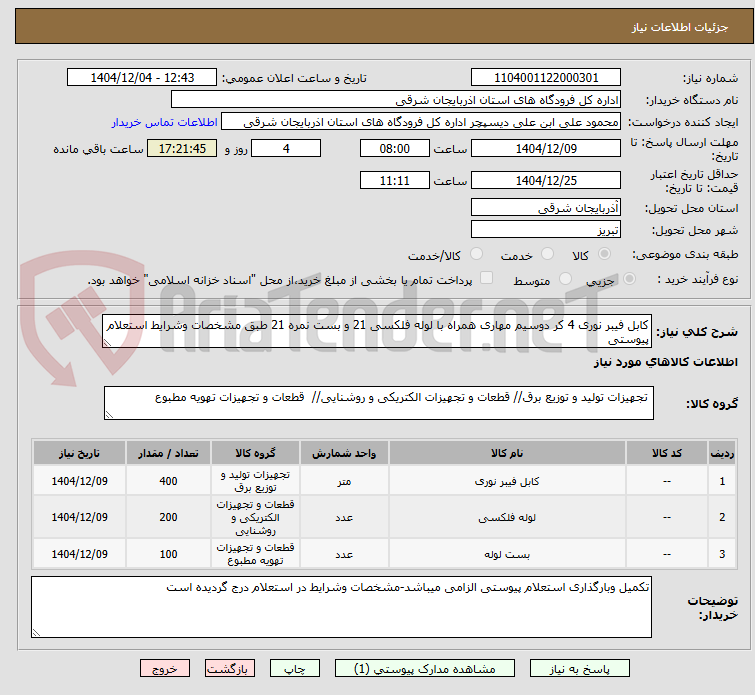Click the response deadline date 1404/12/09 field
Image resolution: width=755 pixels, height=695 pixels.
(x=546, y=148)
